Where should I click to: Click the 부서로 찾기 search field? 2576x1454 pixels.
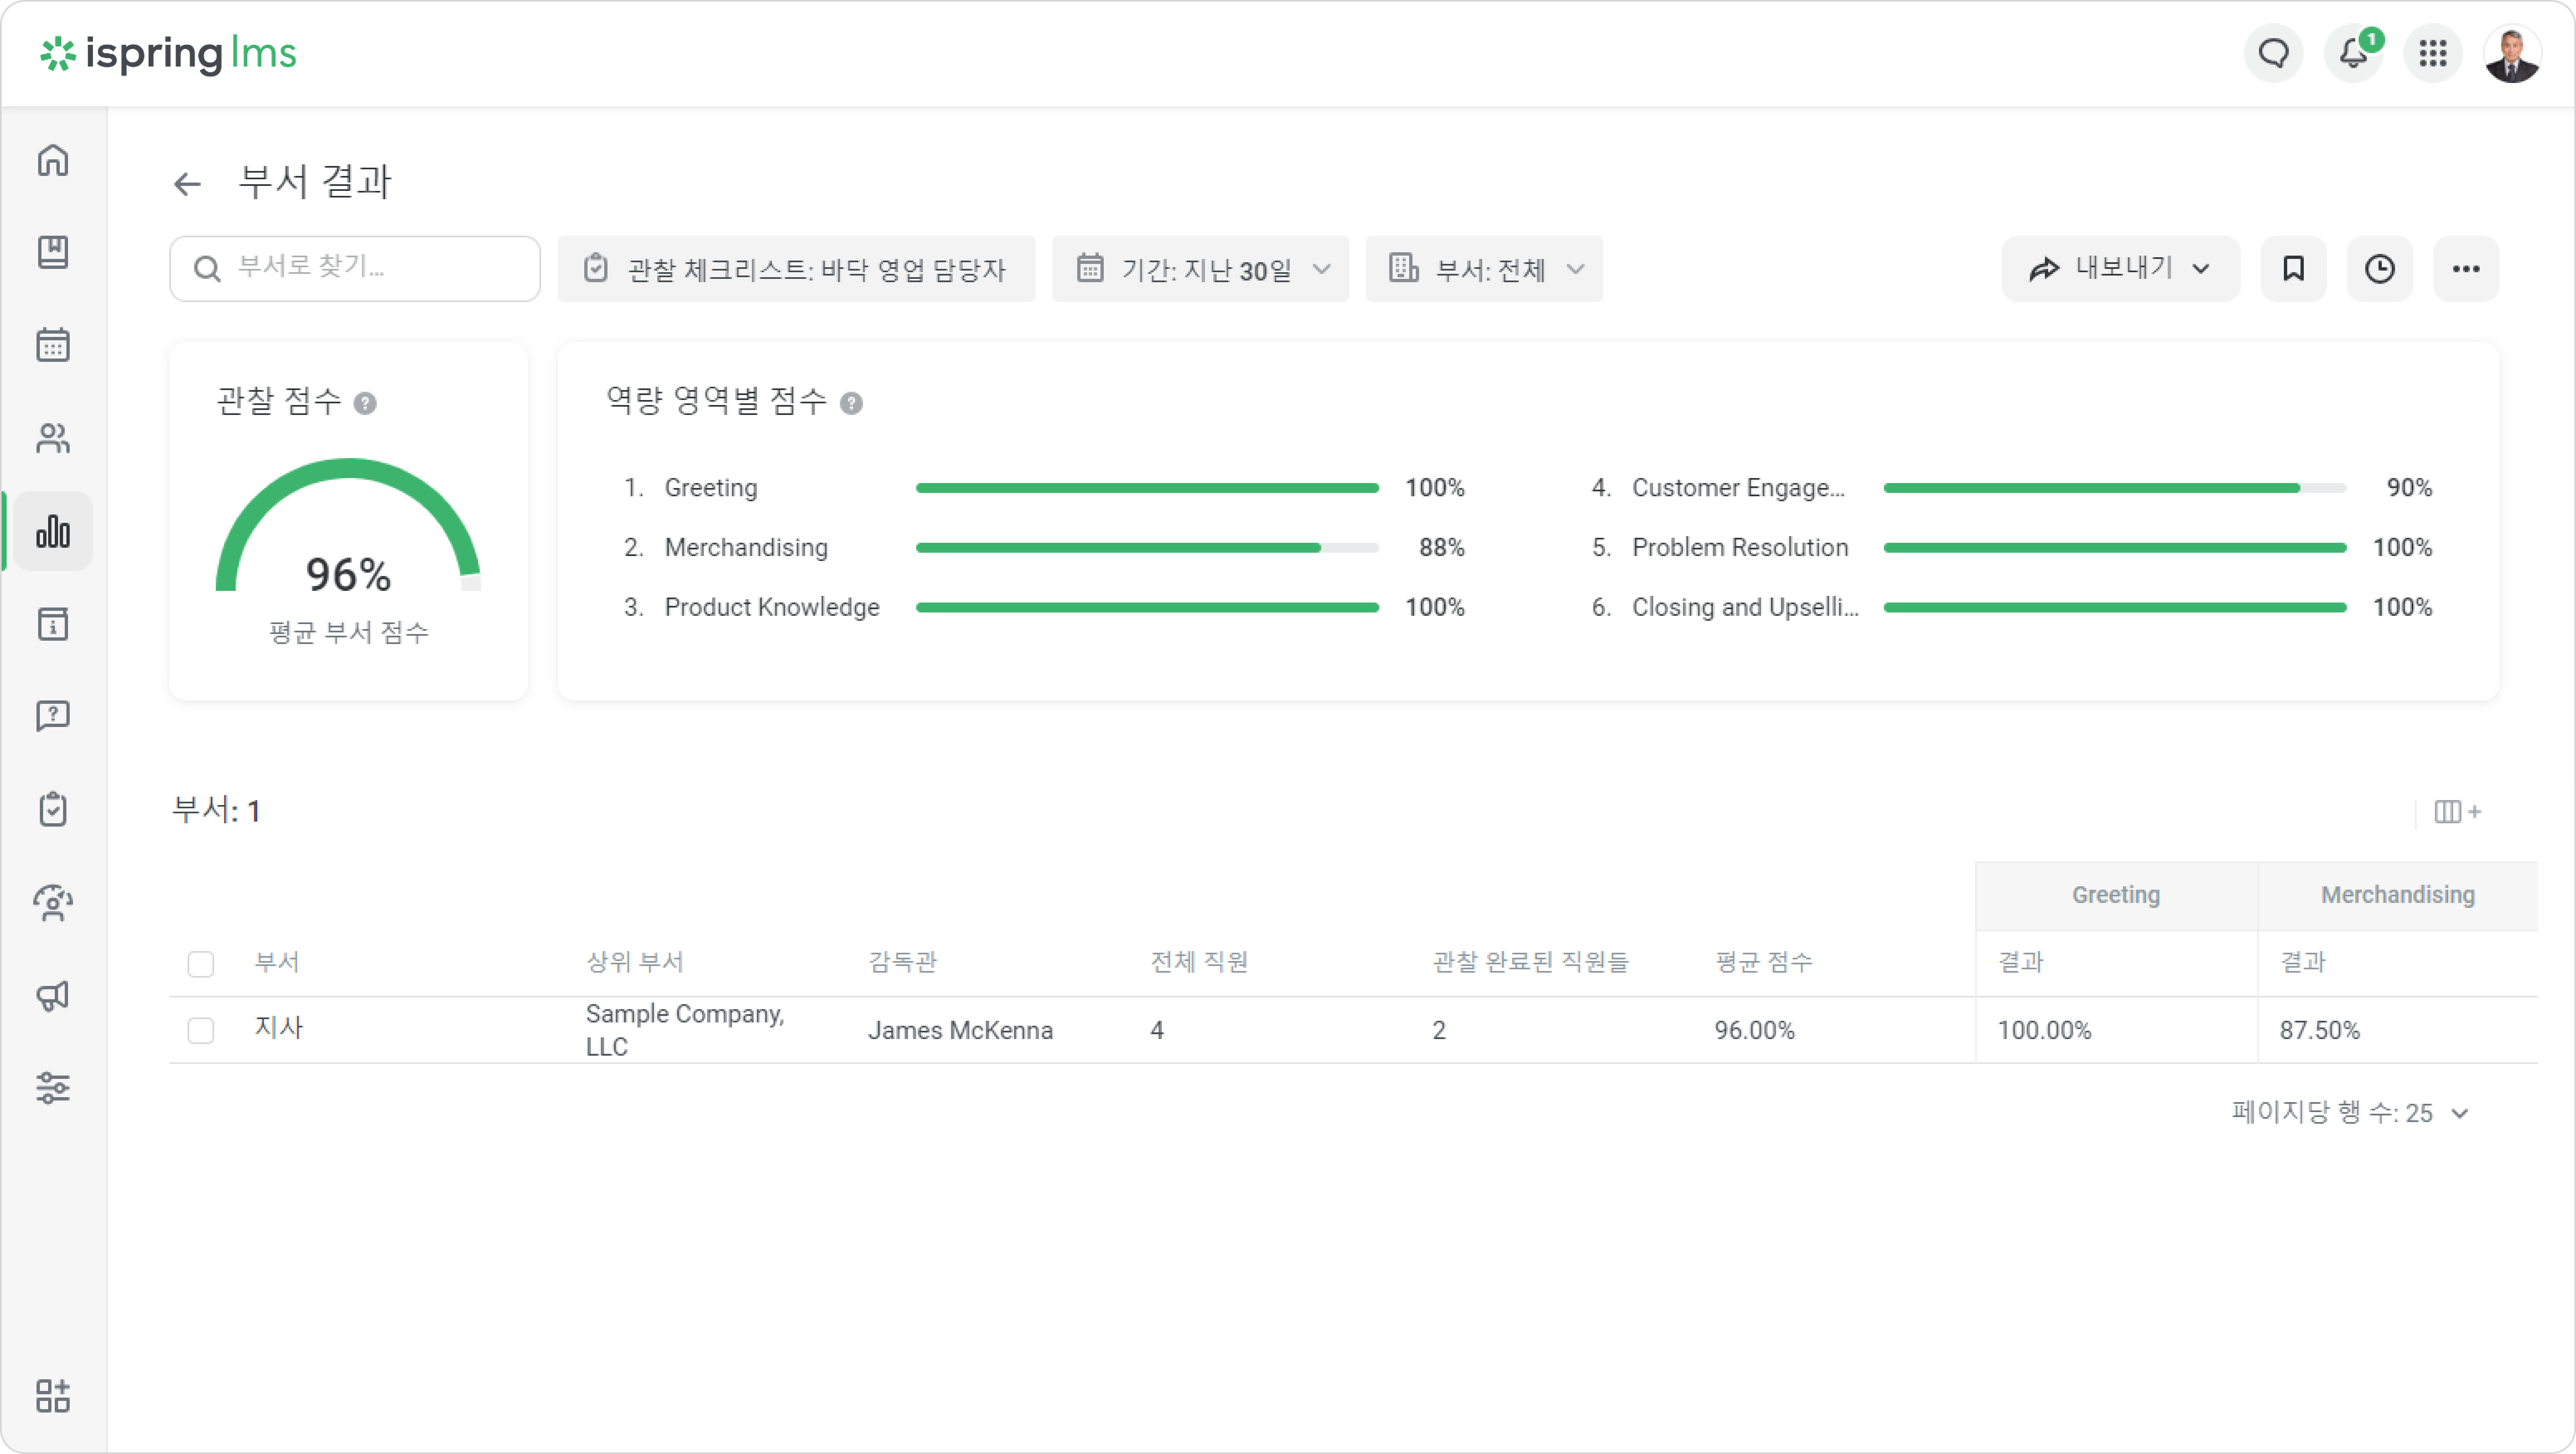[x=355, y=269]
